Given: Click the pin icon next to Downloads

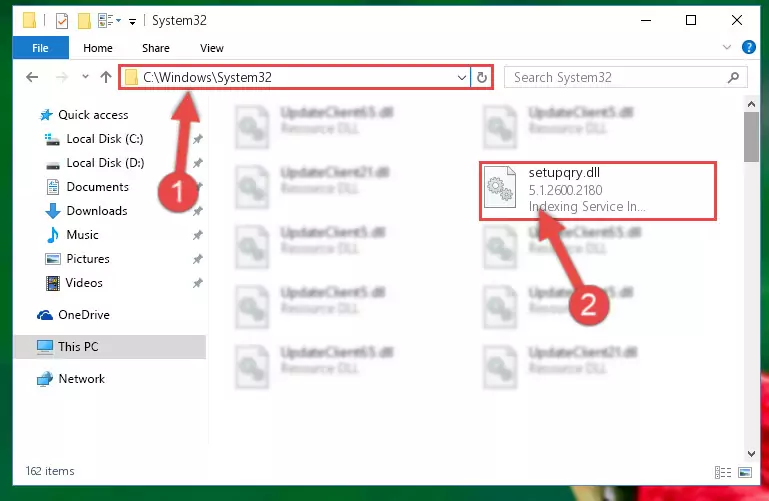Looking at the screenshot, I should point(198,211).
